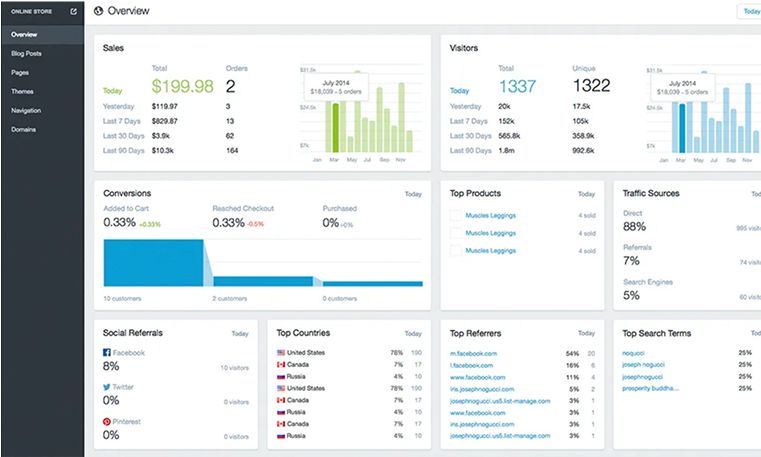This screenshot has width=761, height=457.
Task: Open the Today date range dropdown at top
Action: 749,11
